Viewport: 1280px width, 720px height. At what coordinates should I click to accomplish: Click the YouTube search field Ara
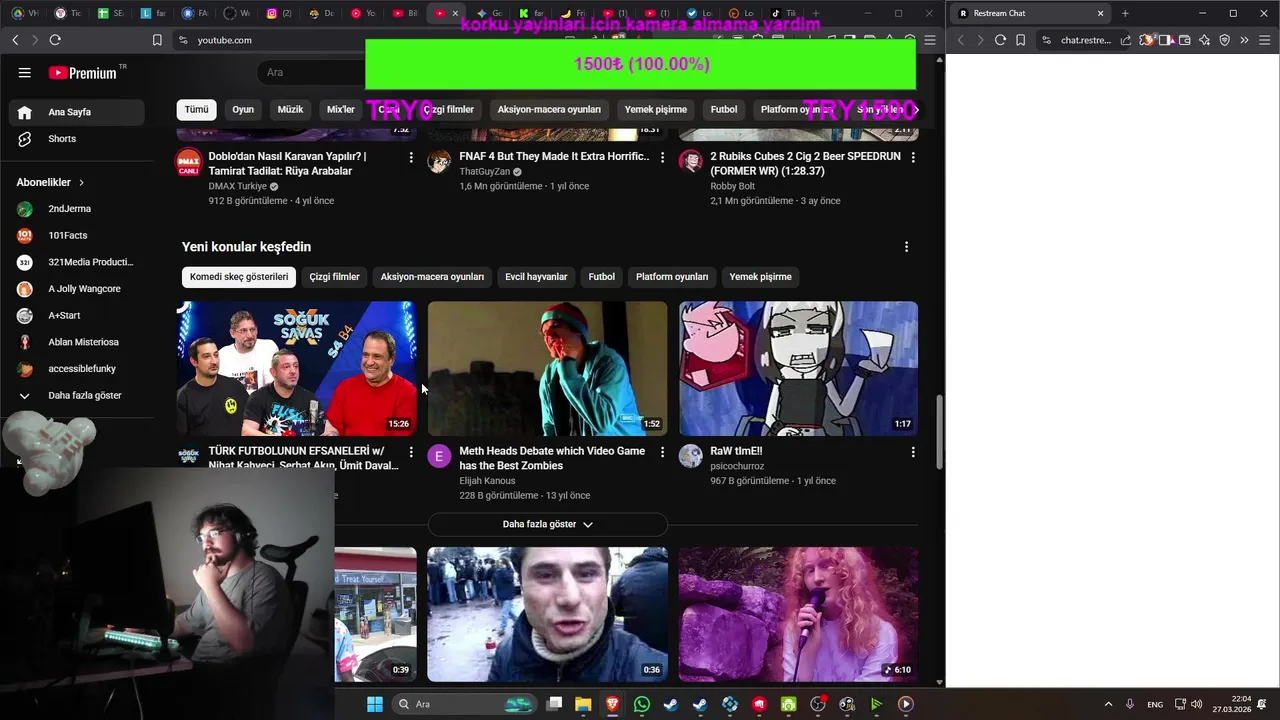(x=312, y=72)
